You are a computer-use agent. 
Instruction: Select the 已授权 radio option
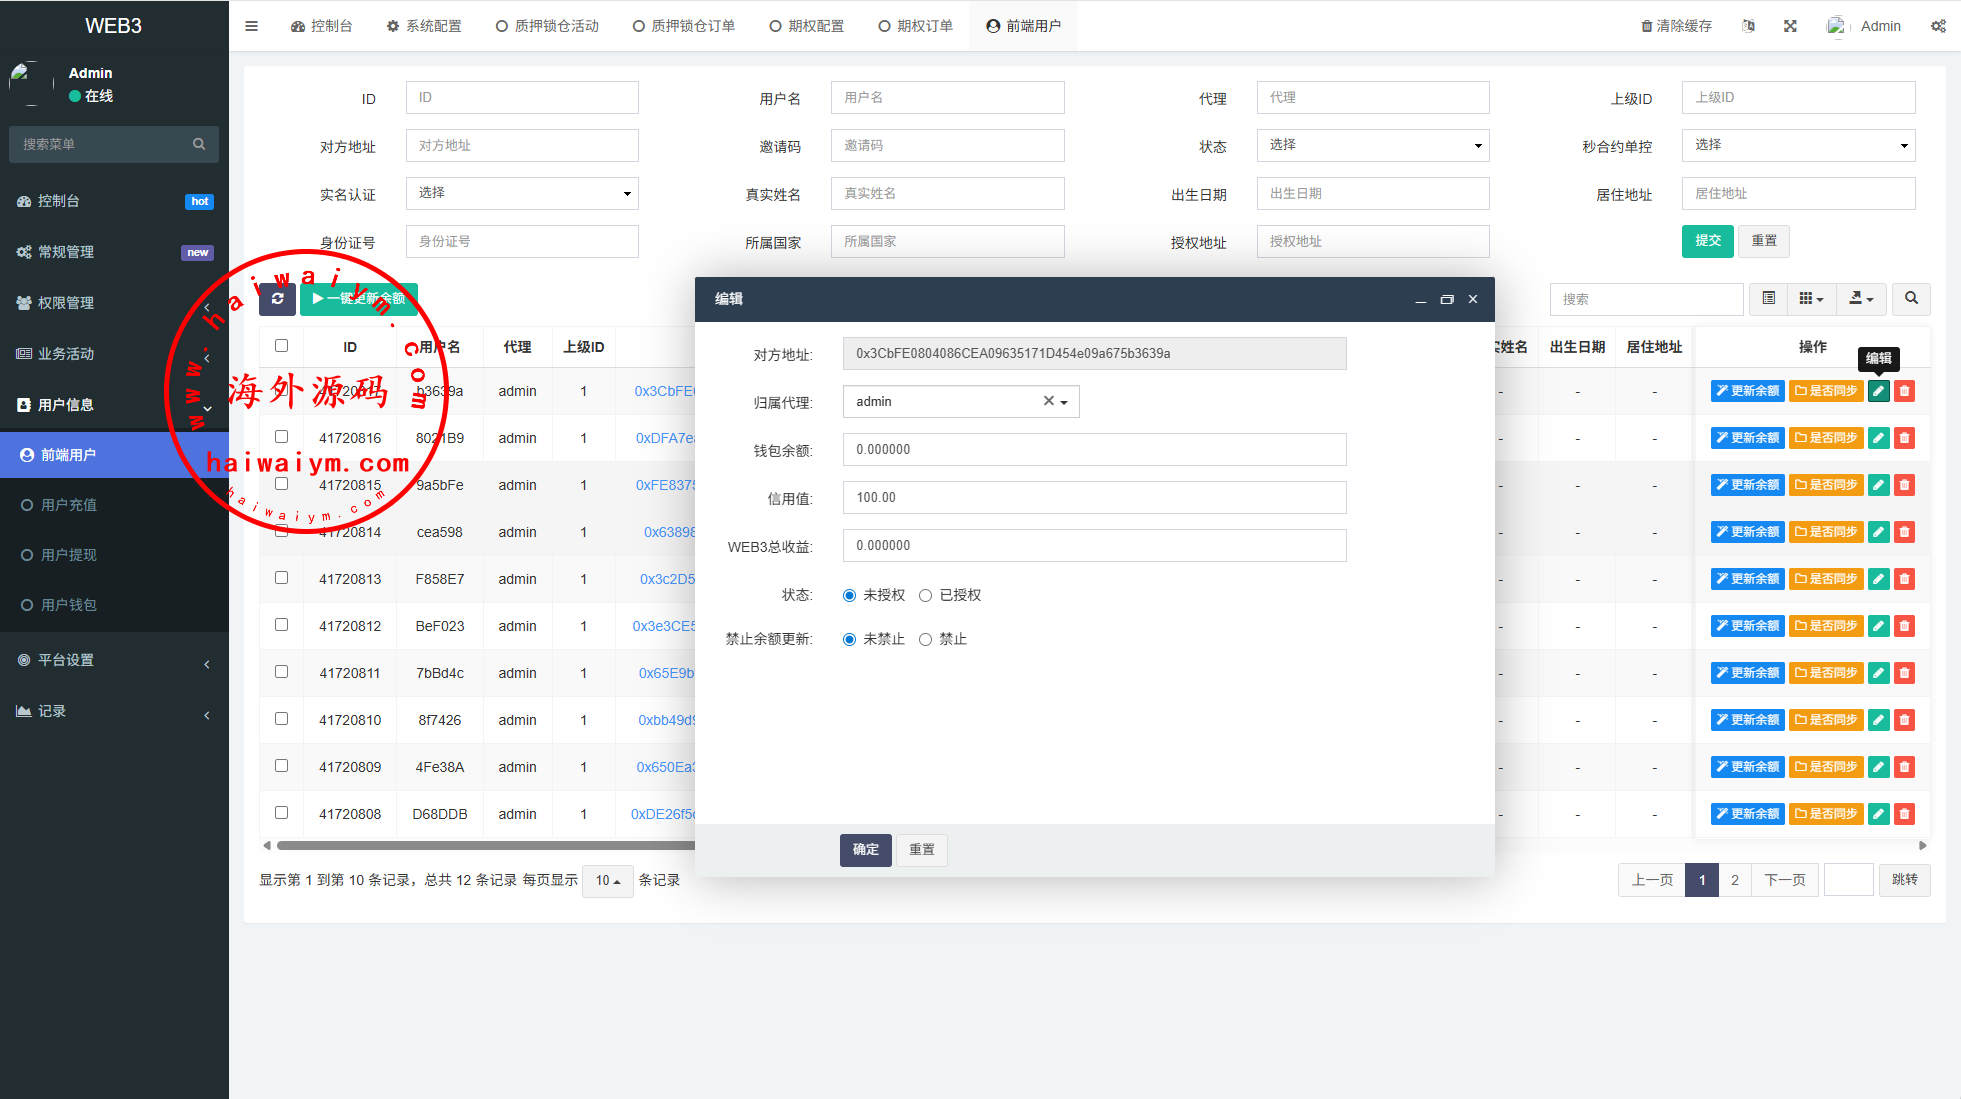(x=926, y=596)
